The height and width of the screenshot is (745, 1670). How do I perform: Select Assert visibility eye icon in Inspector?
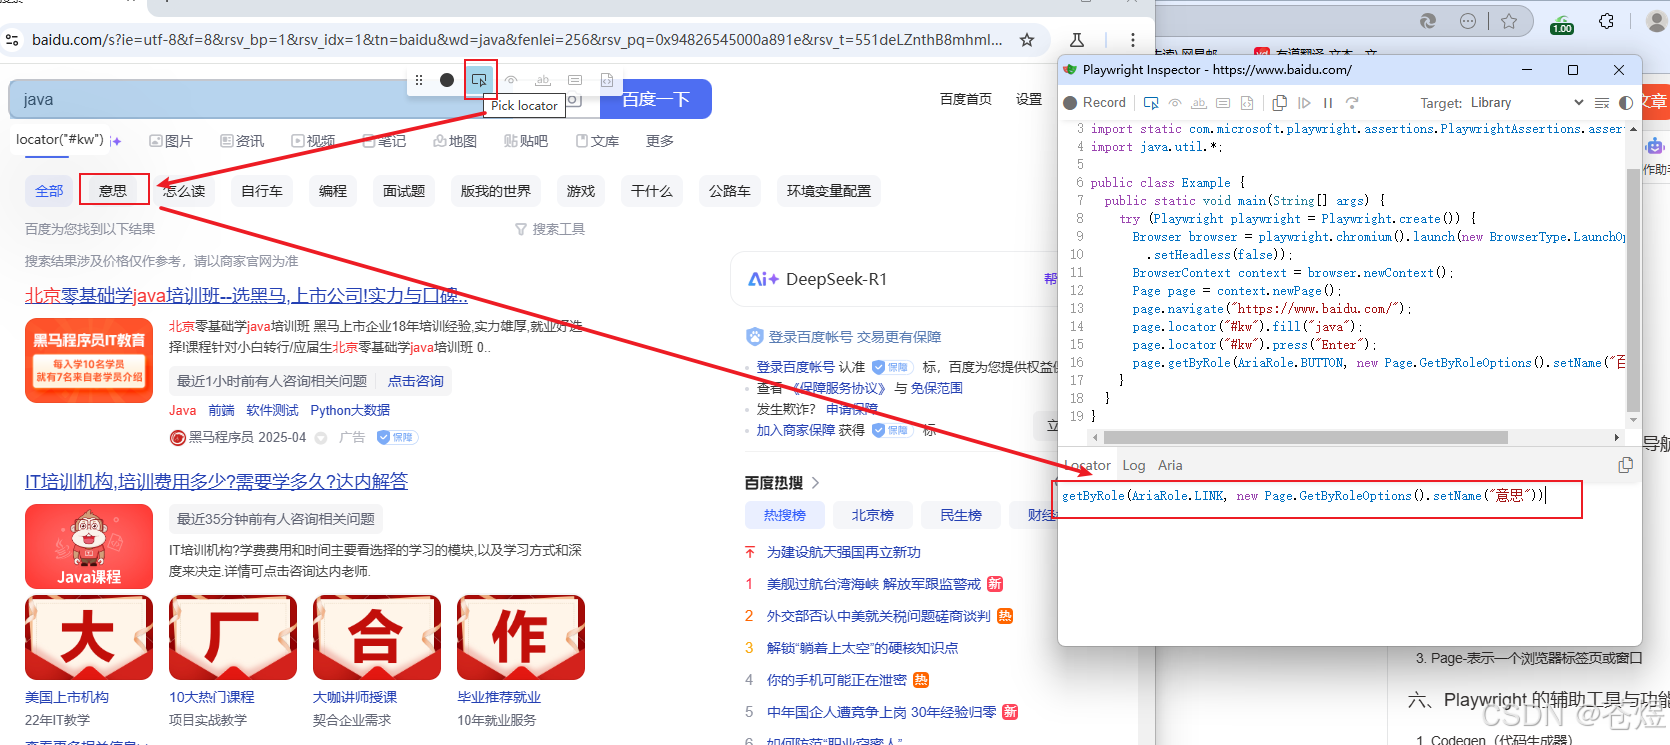(1175, 103)
